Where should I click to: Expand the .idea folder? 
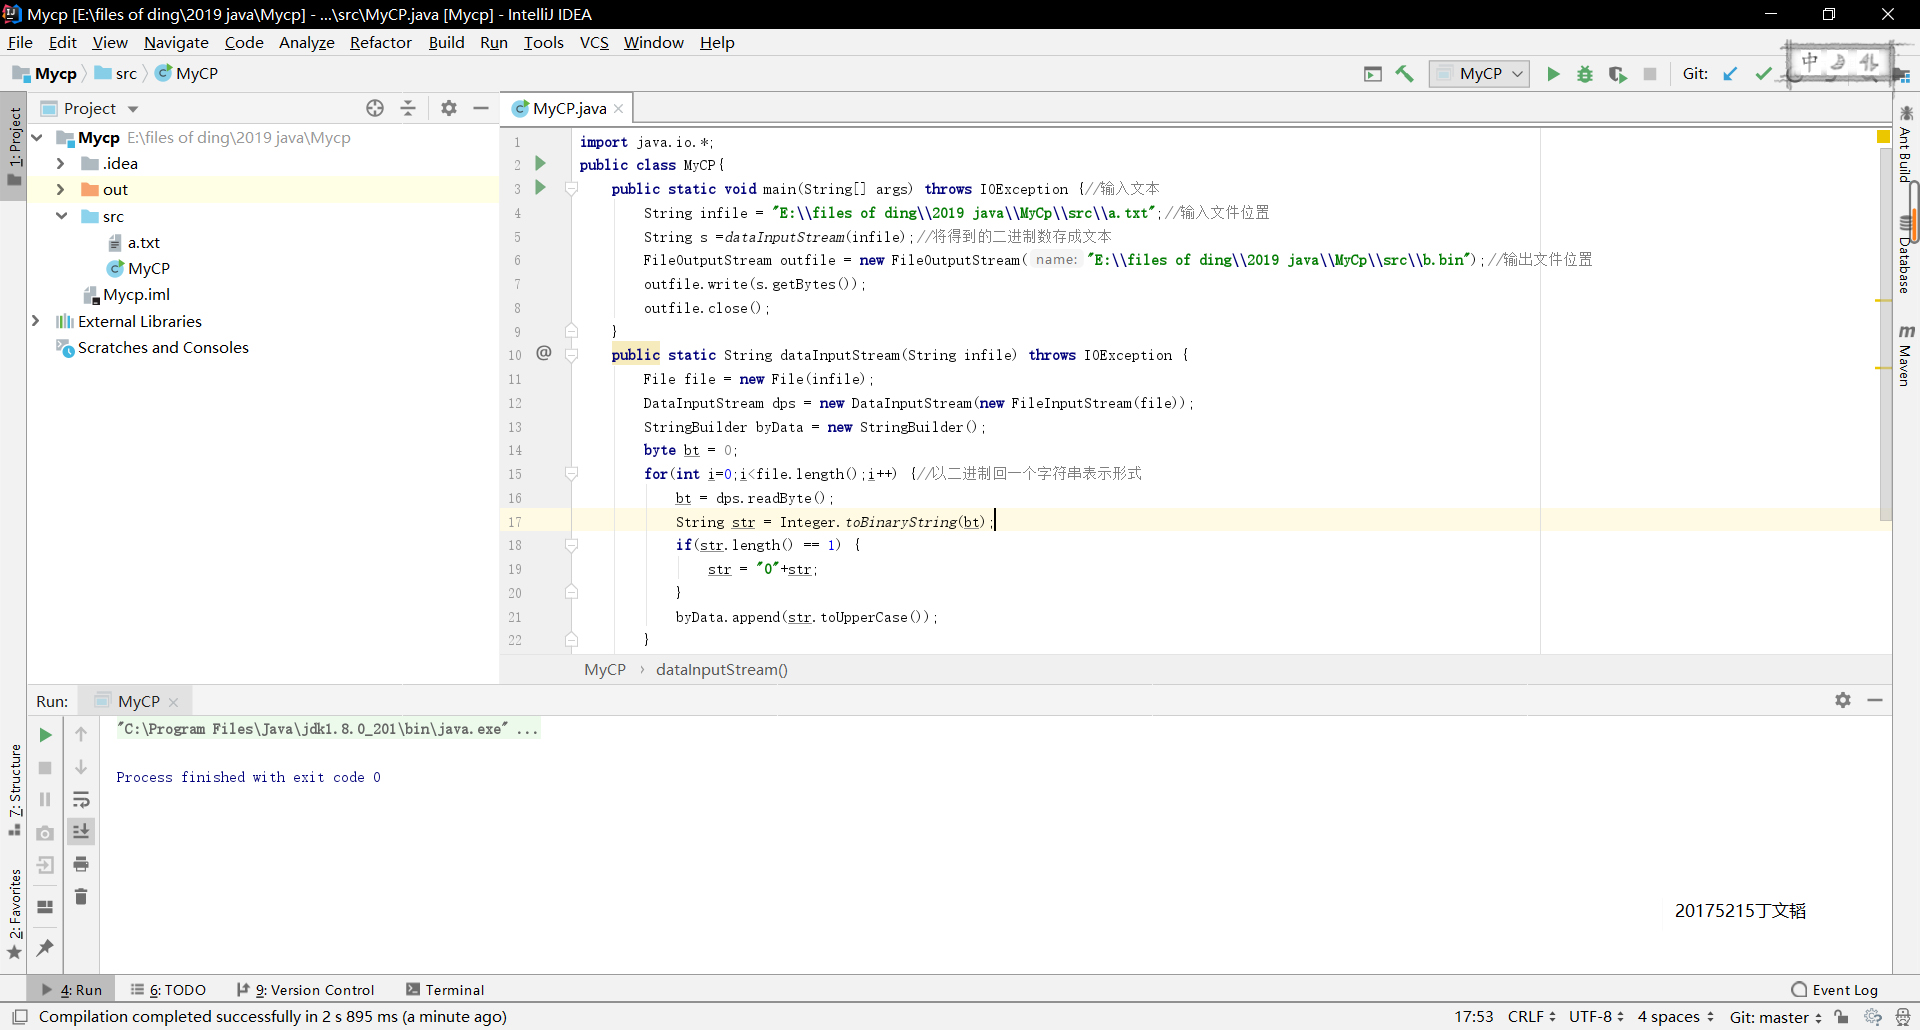[61, 163]
